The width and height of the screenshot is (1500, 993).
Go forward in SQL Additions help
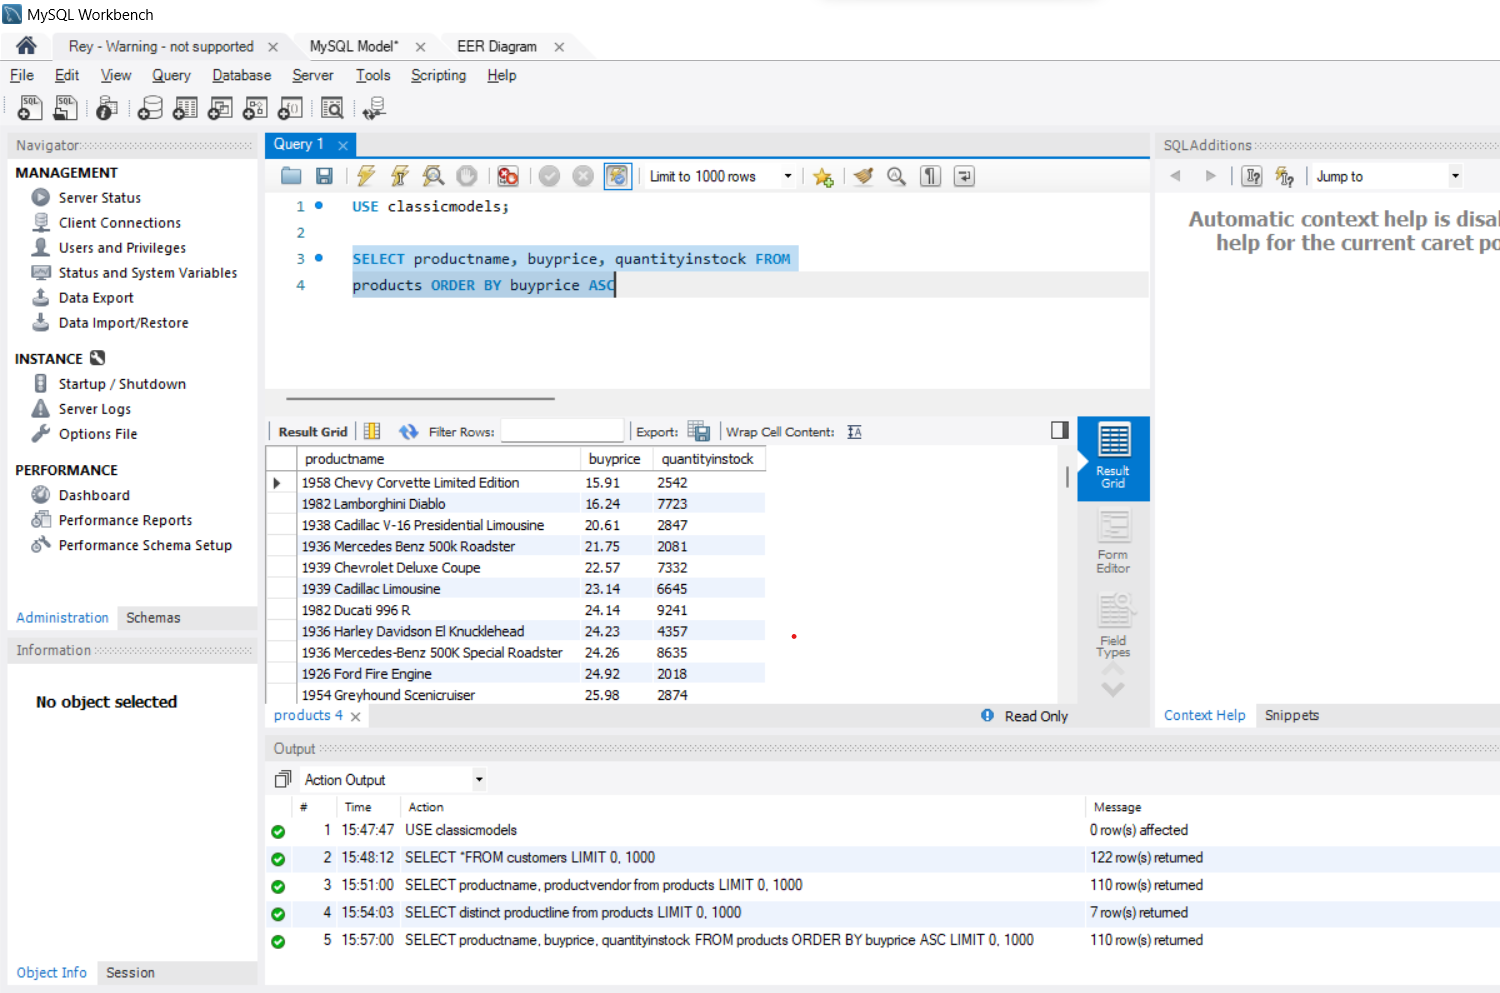(x=1210, y=176)
